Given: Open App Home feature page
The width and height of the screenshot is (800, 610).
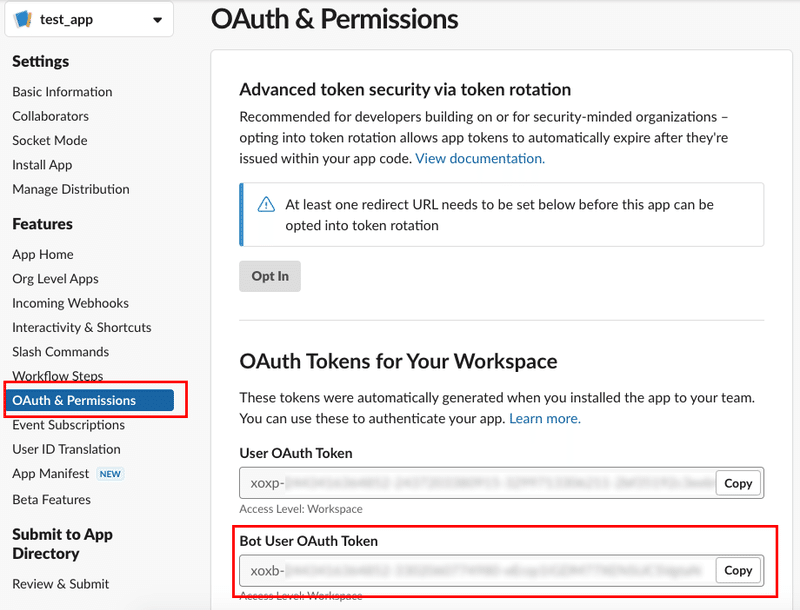Looking at the screenshot, I should pos(43,255).
